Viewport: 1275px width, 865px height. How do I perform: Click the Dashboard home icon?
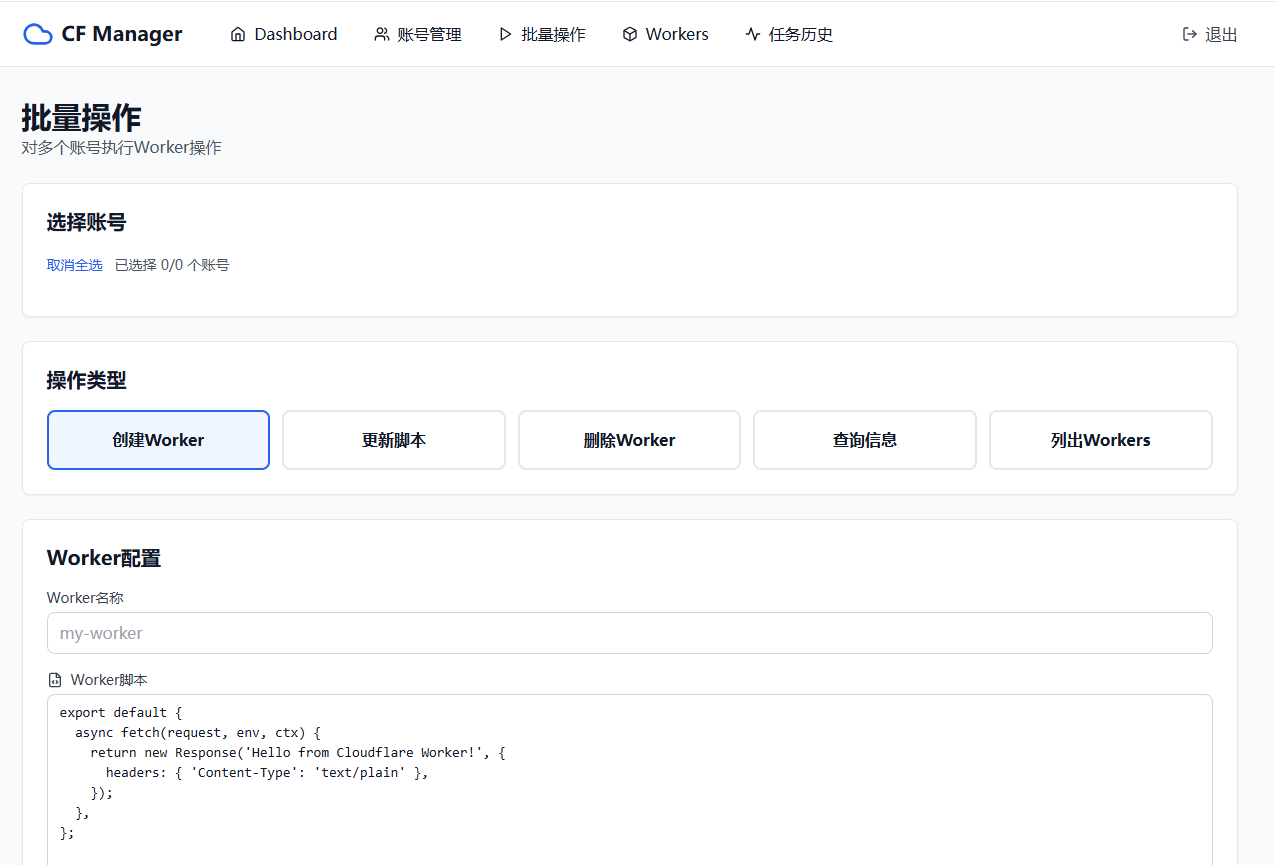pos(238,34)
